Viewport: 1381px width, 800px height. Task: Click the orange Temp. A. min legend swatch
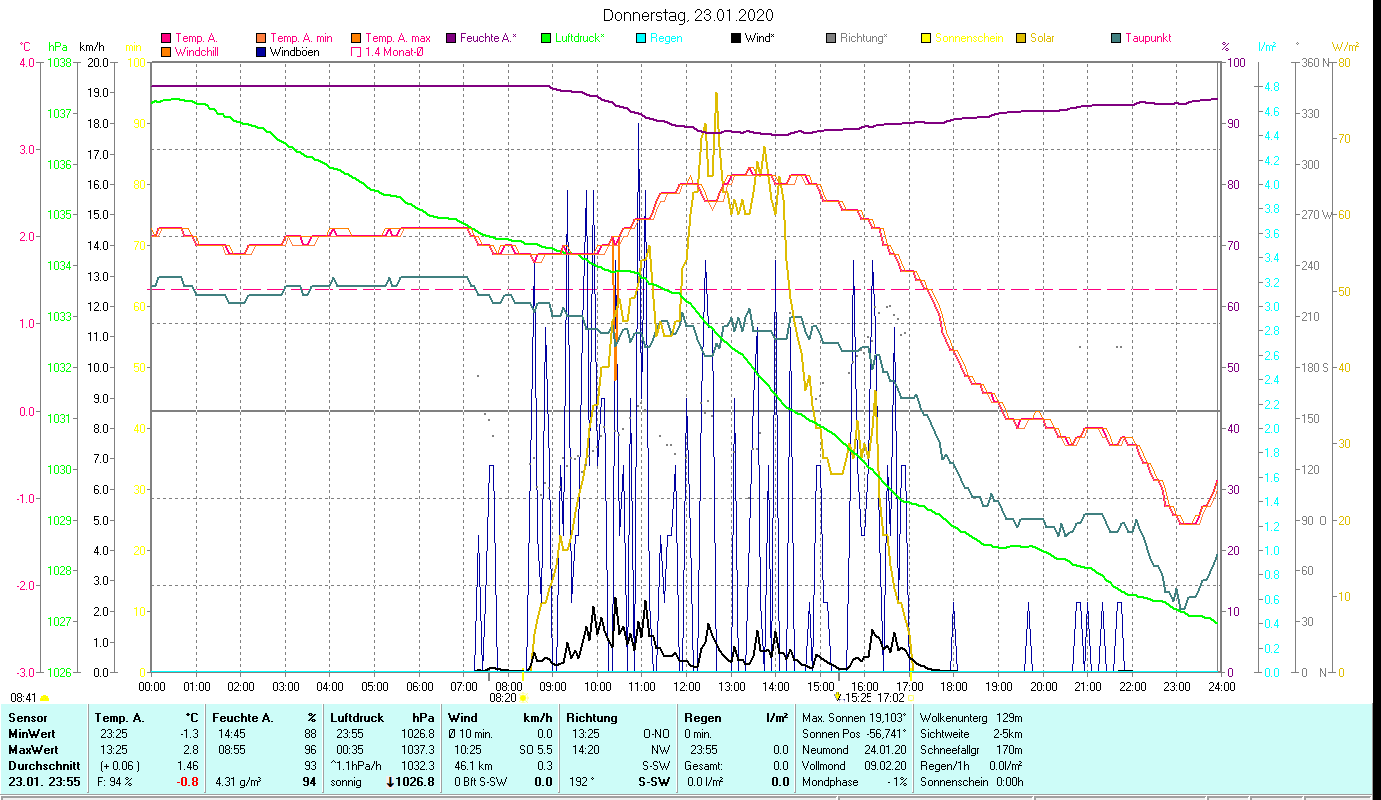(262, 38)
